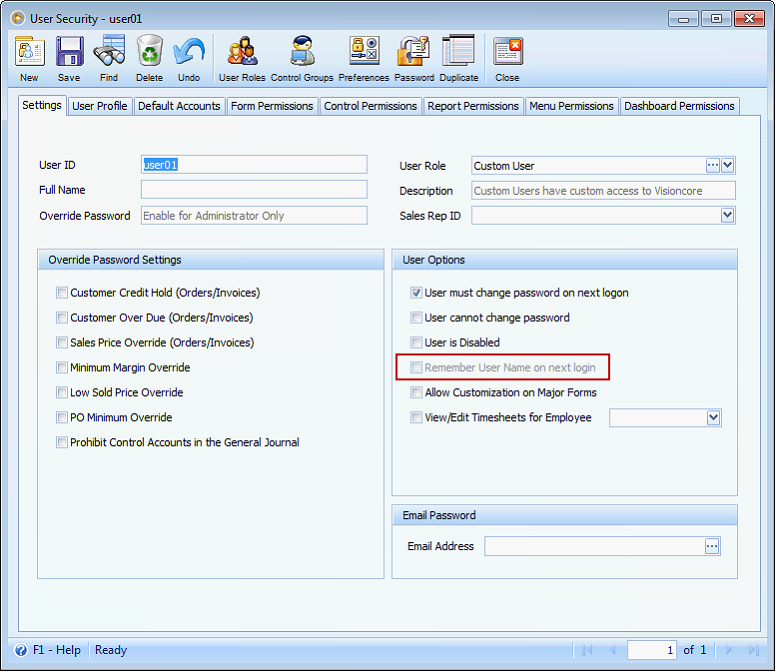This screenshot has height=672, width=776.
Task: Open Find using the binoculars icon
Action: click(x=109, y=59)
